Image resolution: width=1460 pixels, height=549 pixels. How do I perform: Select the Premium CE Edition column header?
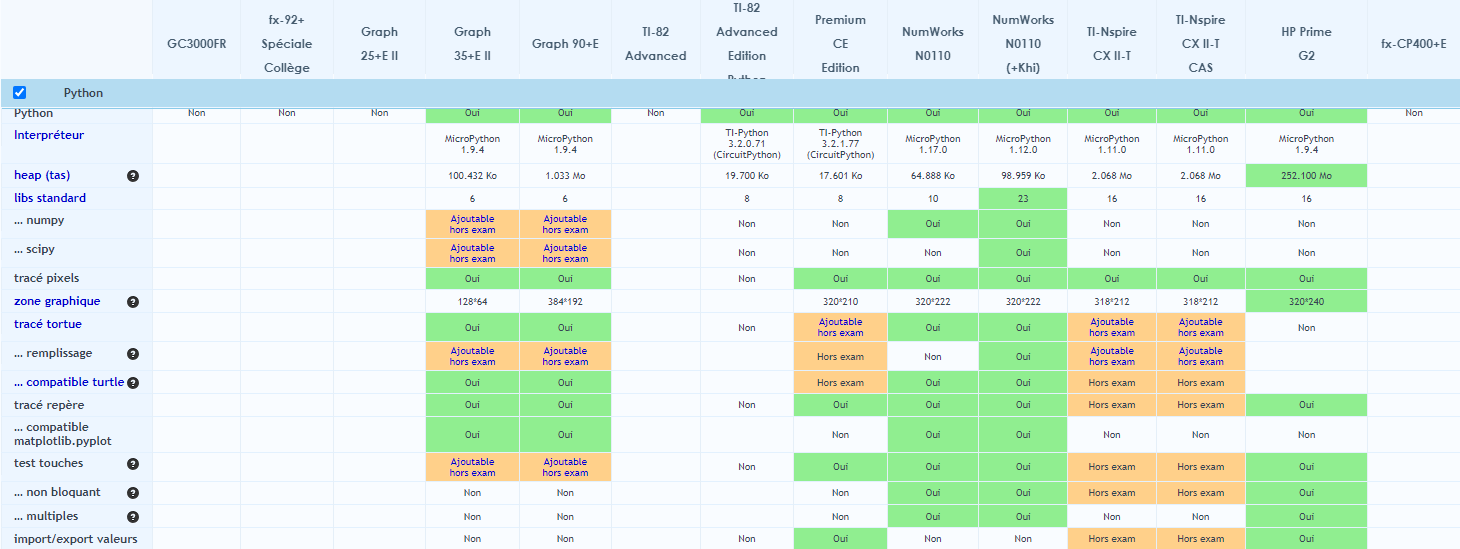(x=840, y=44)
